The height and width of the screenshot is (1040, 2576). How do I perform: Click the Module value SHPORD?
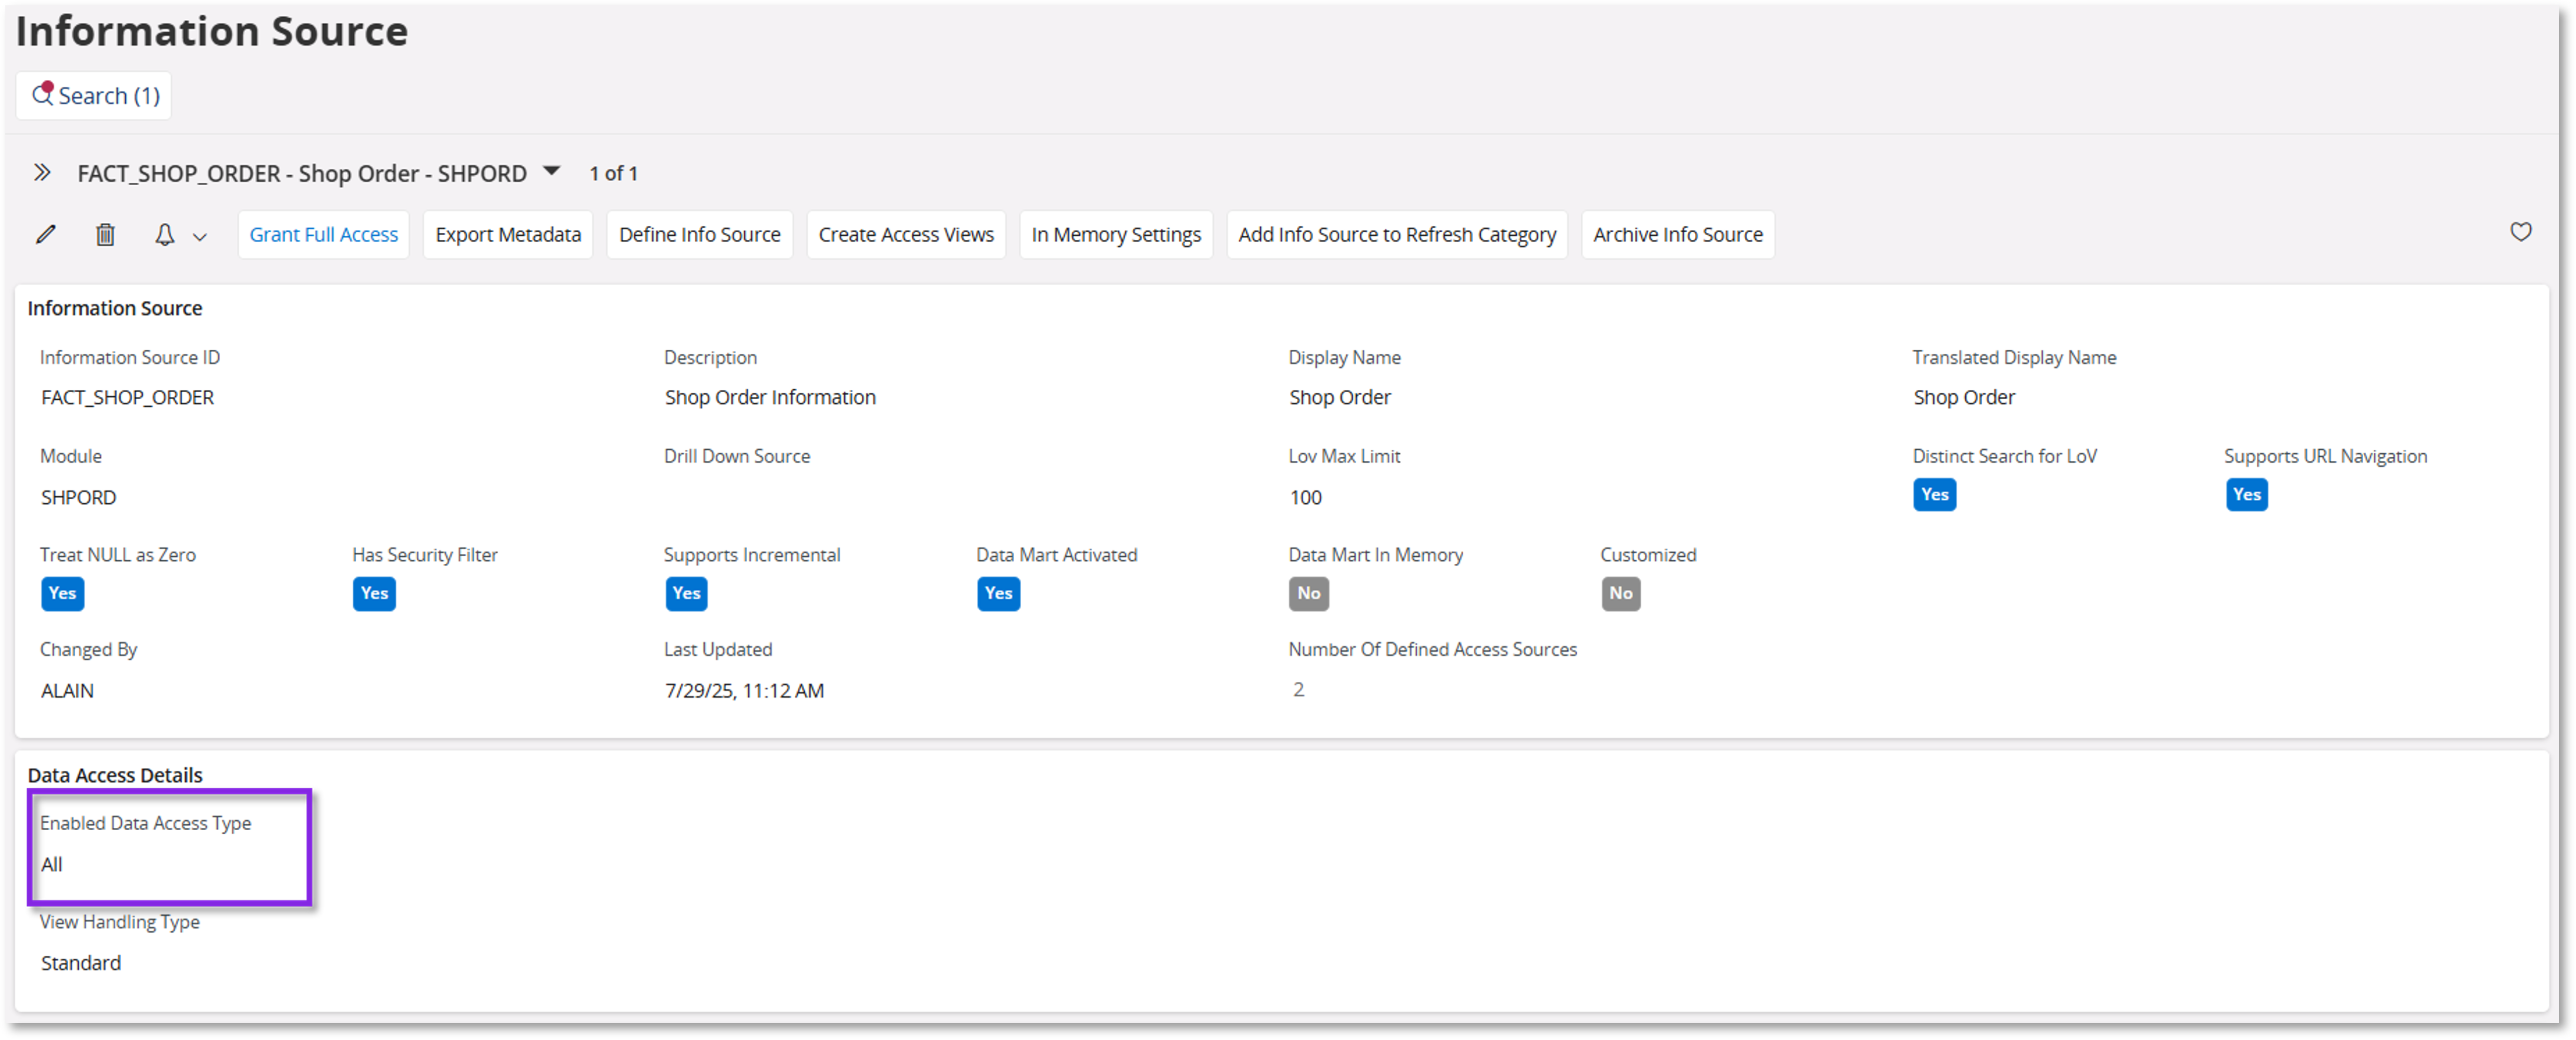(79, 498)
